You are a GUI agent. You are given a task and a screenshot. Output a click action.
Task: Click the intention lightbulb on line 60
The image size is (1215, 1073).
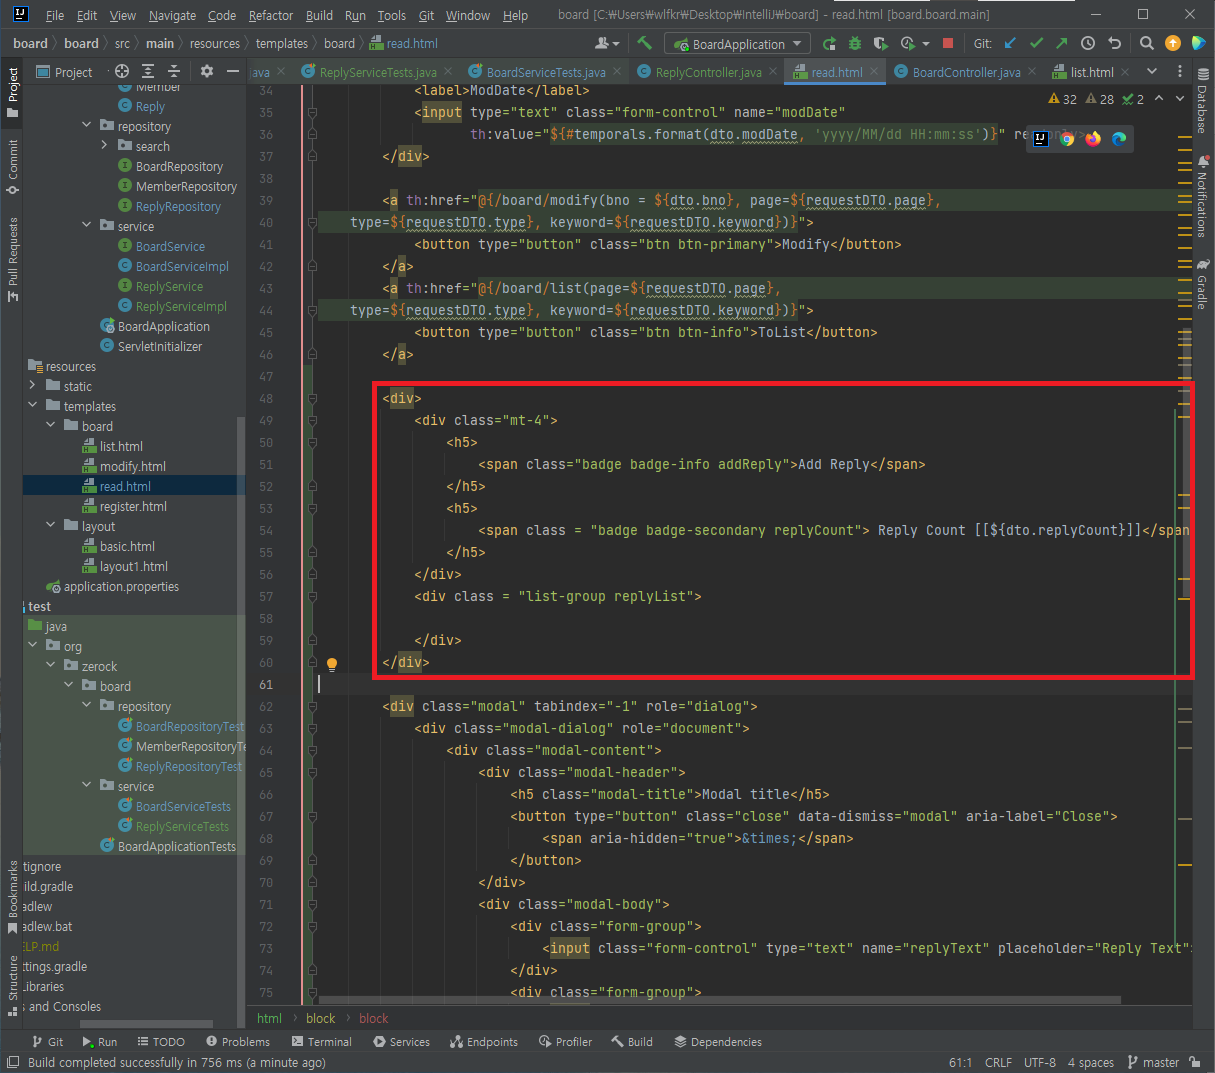[x=332, y=663]
